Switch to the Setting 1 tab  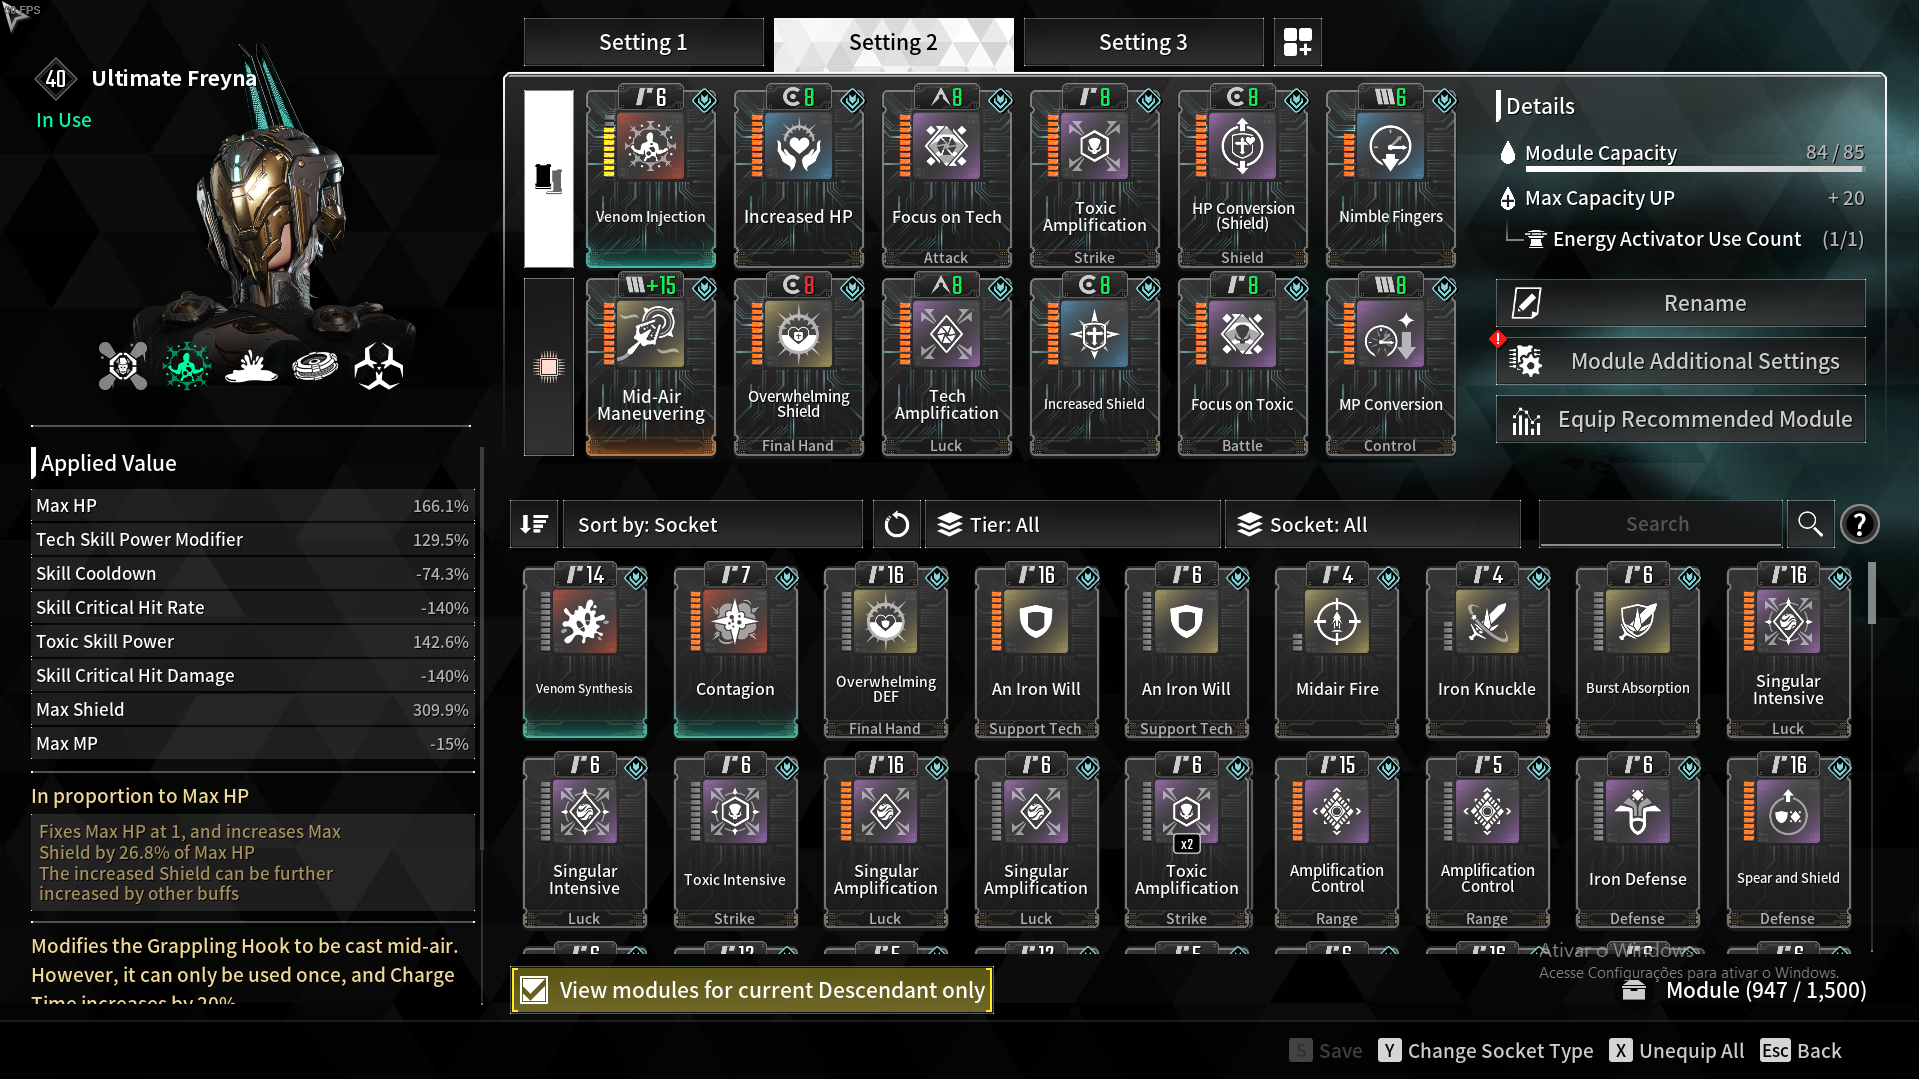tap(643, 42)
